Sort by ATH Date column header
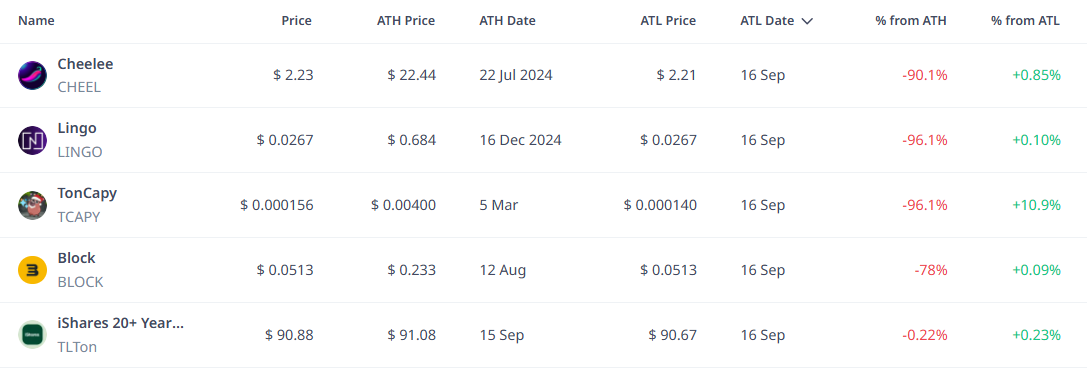This screenshot has width=1087, height=368. pyautogui.click(x=507, y=21)
